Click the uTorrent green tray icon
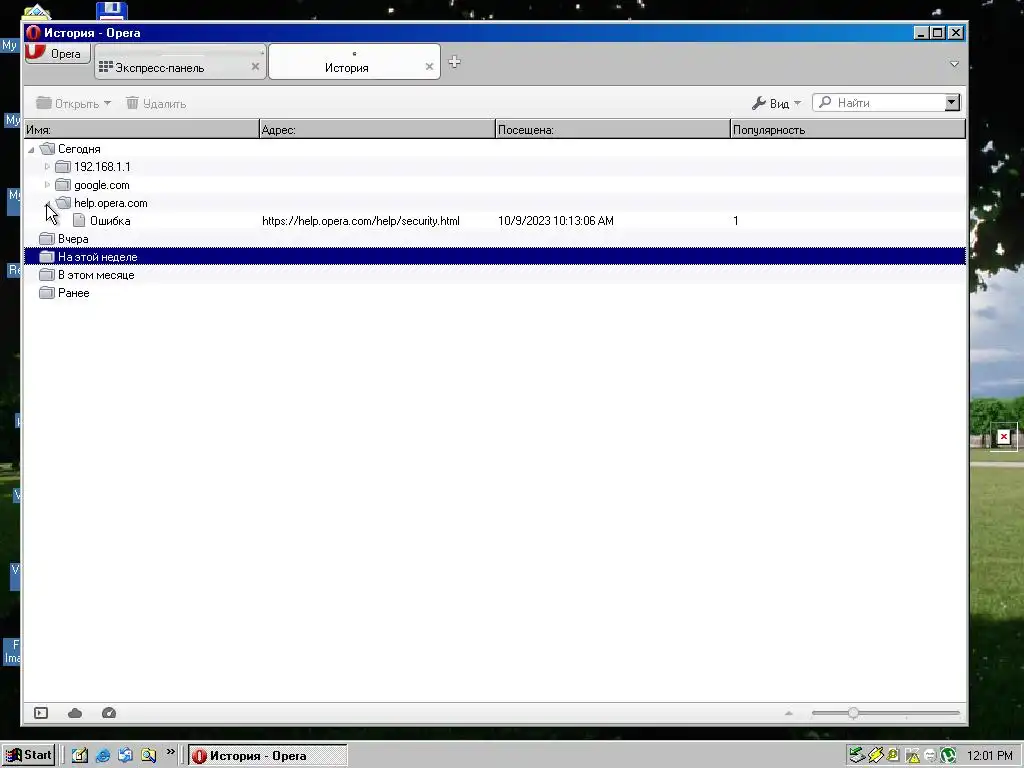 click(949, 756)
